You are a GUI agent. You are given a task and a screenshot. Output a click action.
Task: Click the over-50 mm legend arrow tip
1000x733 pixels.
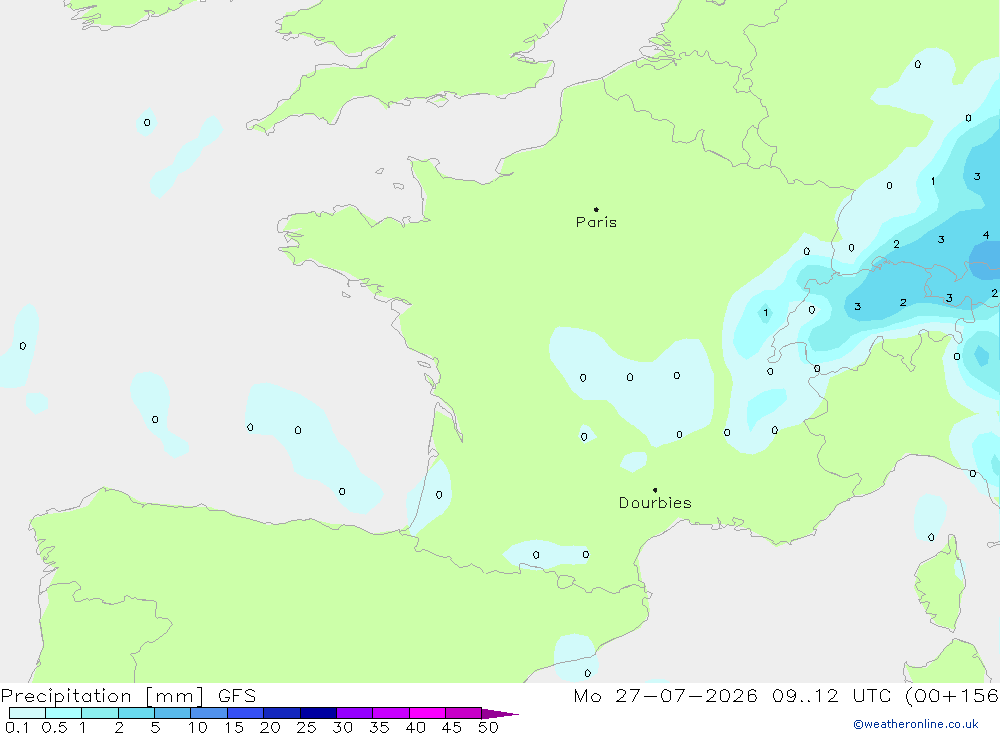(501, 714)
